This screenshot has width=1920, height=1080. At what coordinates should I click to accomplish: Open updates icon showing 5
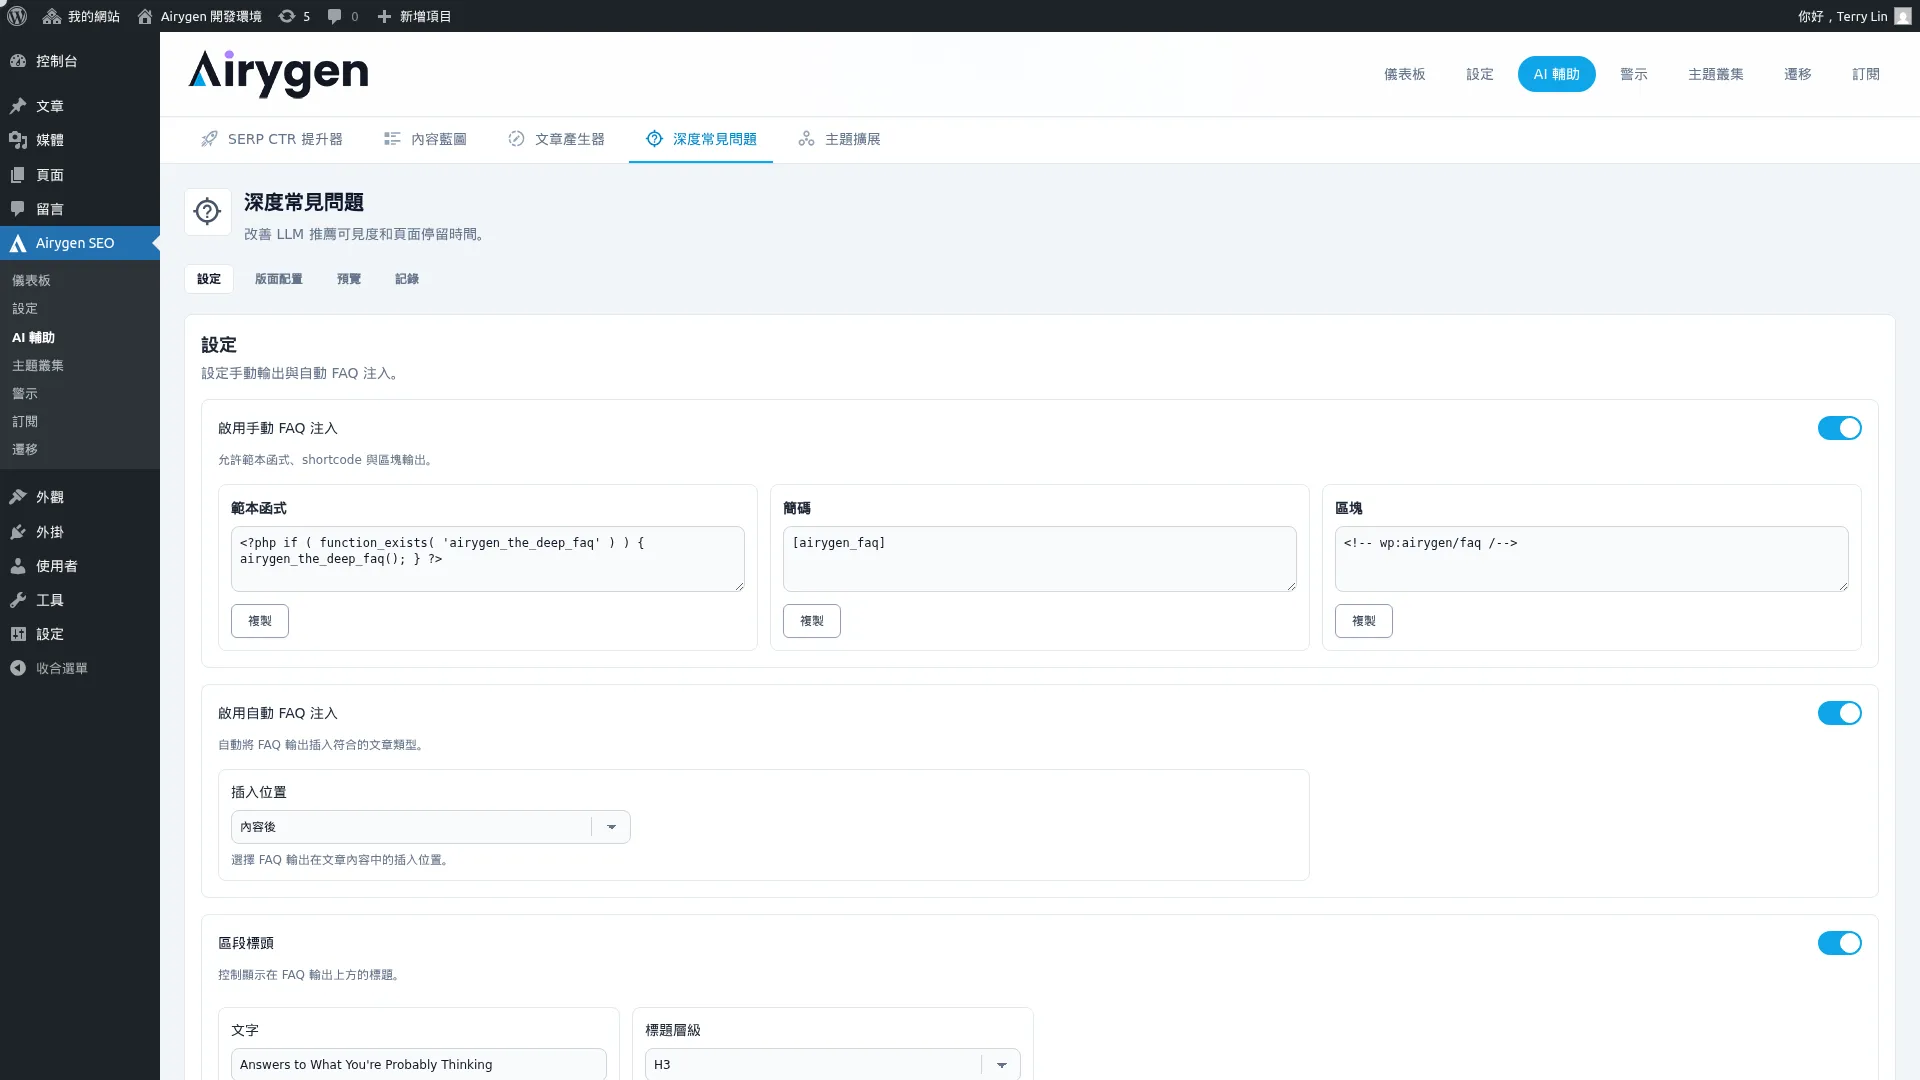click(287, 16)
